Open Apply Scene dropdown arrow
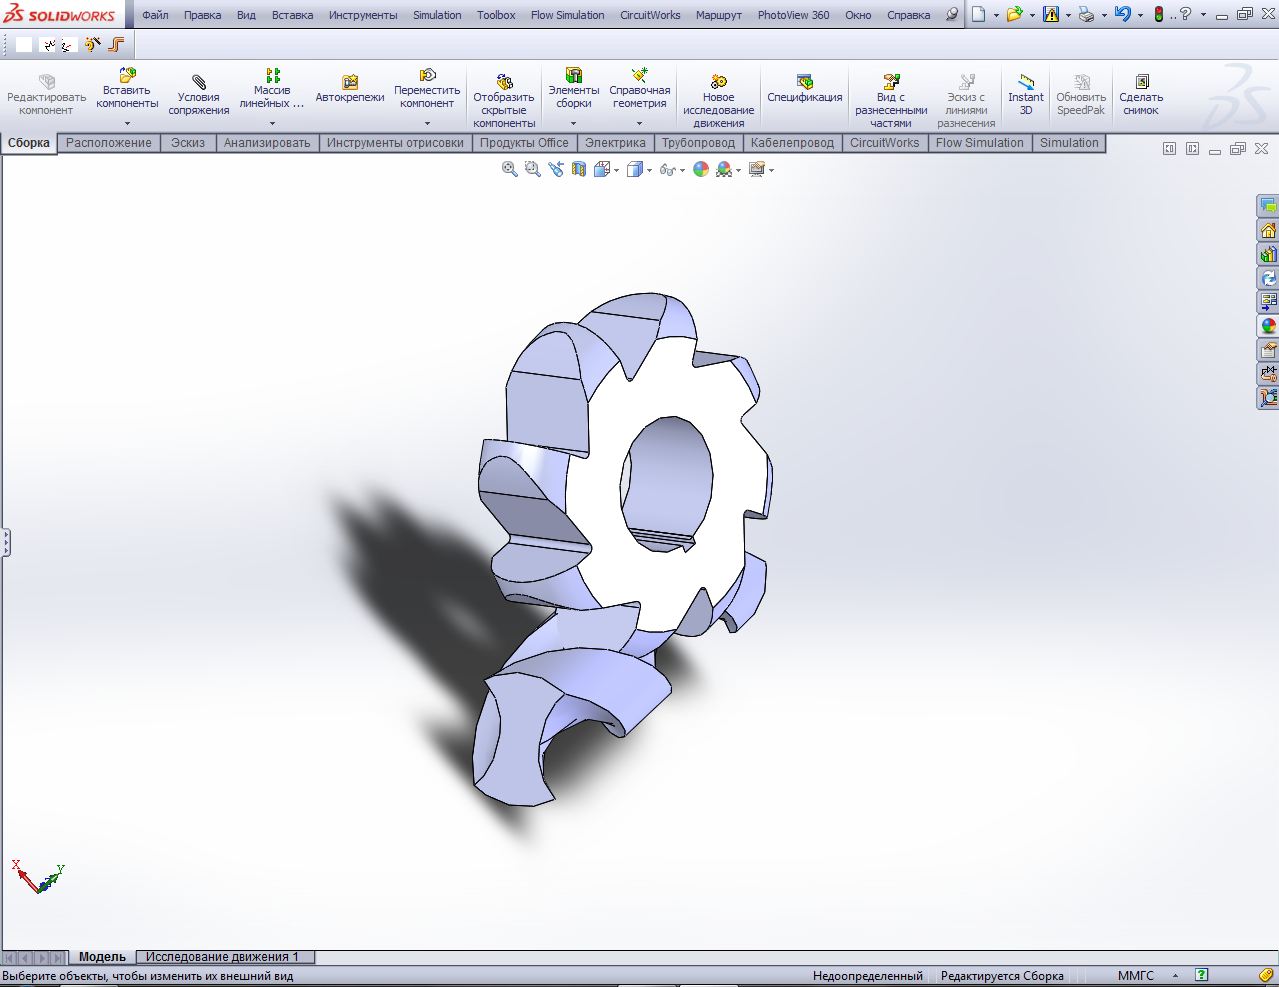This screenshot has width=1279, height=987. (x=738, y=170)
